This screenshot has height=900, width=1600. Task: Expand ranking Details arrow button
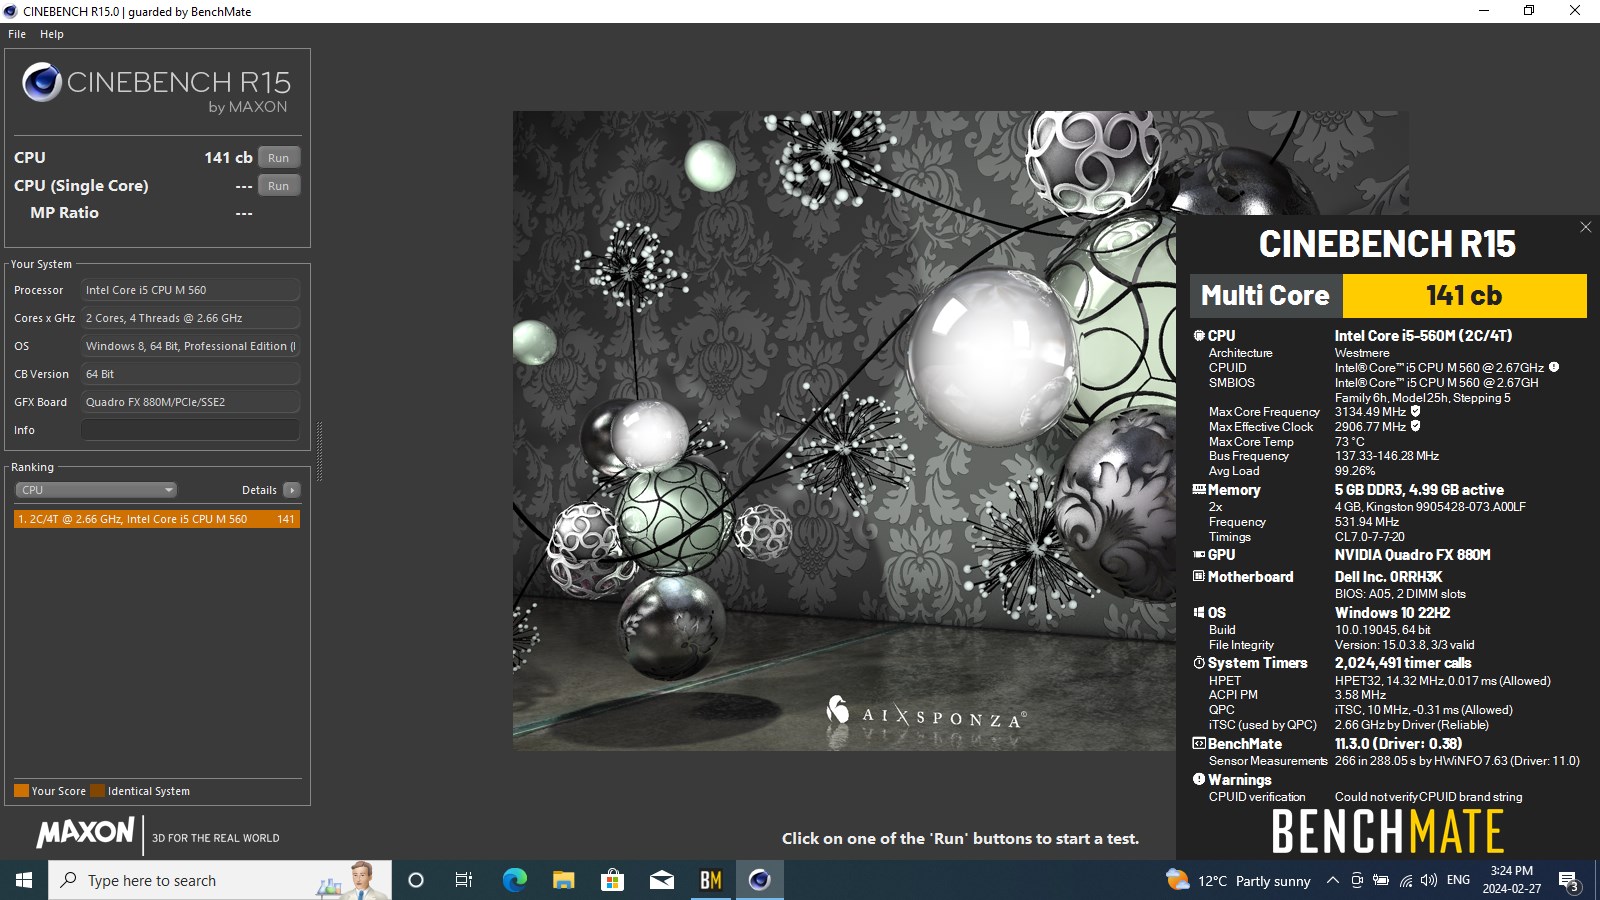(x=292, y=490)
